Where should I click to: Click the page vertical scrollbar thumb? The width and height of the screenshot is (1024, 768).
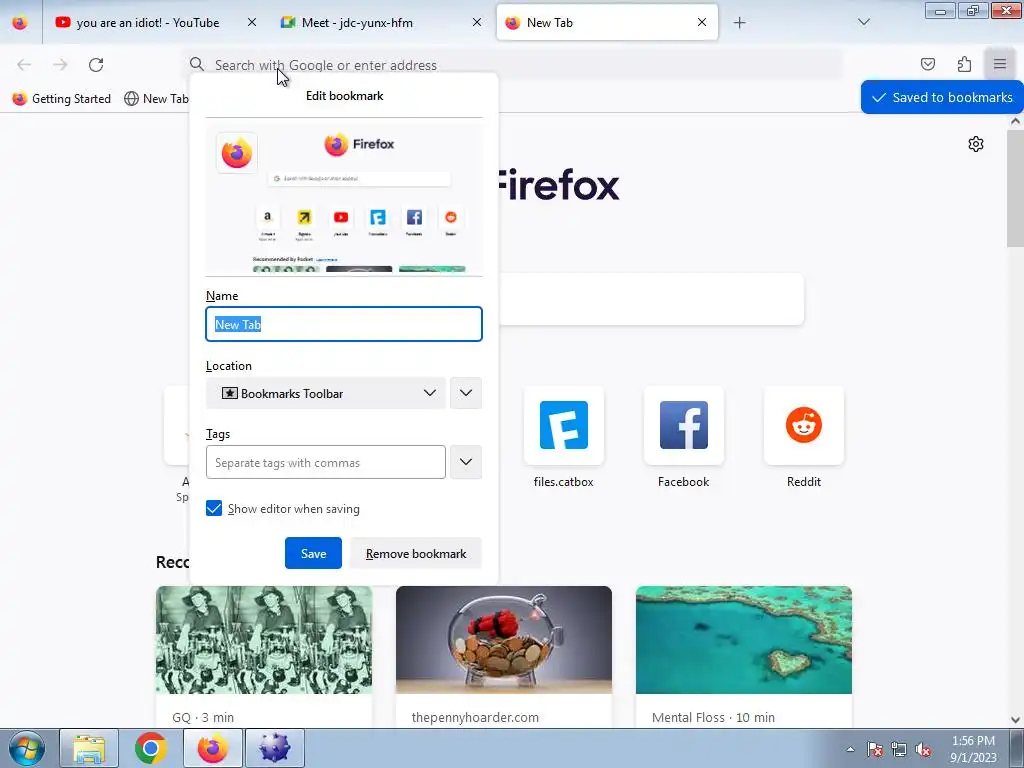click(1015, 188)
